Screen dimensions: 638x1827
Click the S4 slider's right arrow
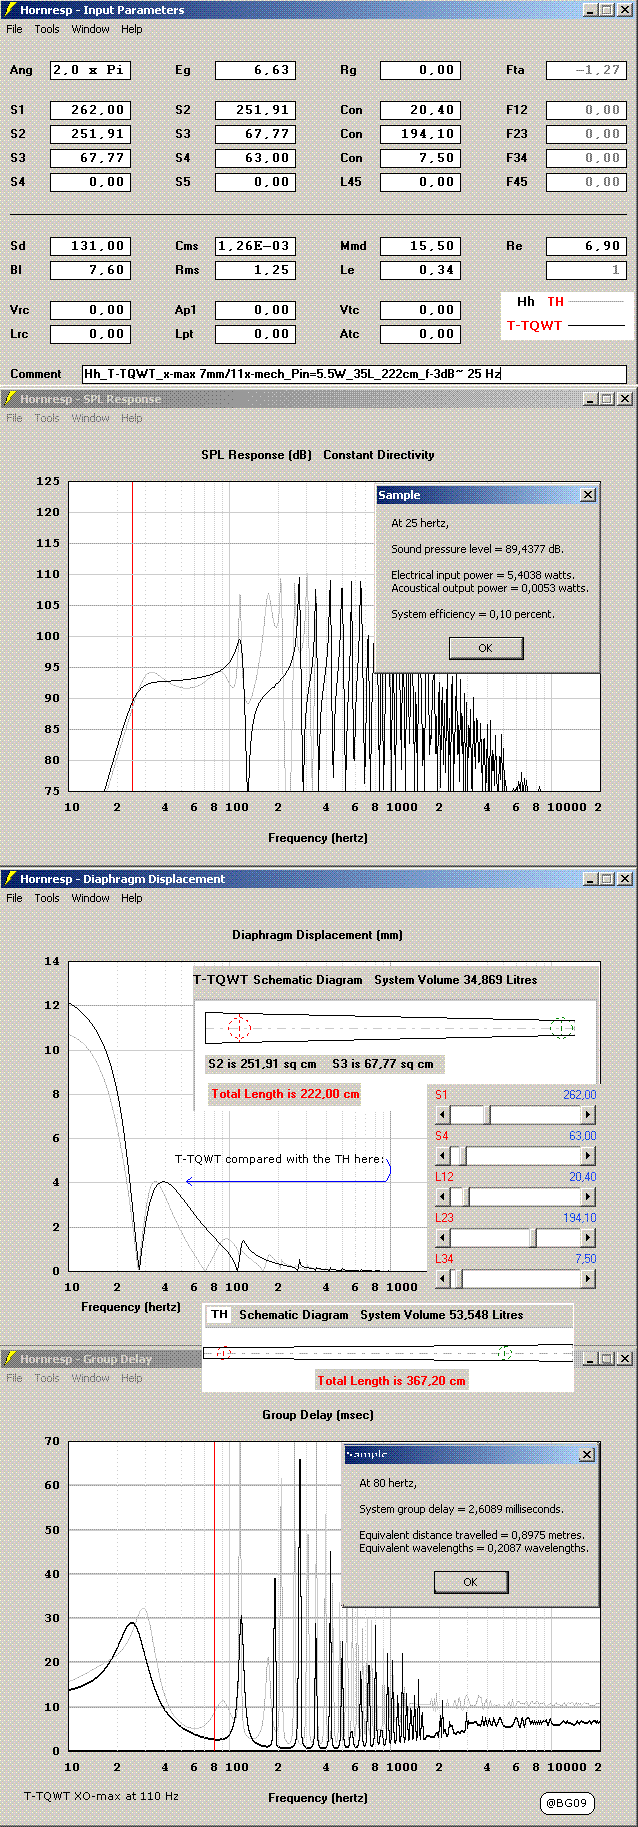(588, 1156)
